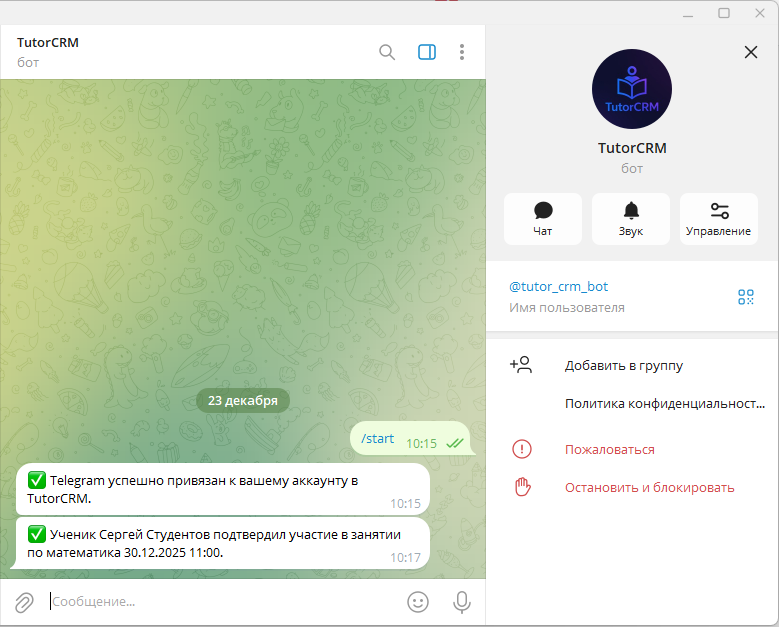The image size is (779, 627).
Task: Click the Ученик Сергей Студентов message
Action: coord(223,543)
